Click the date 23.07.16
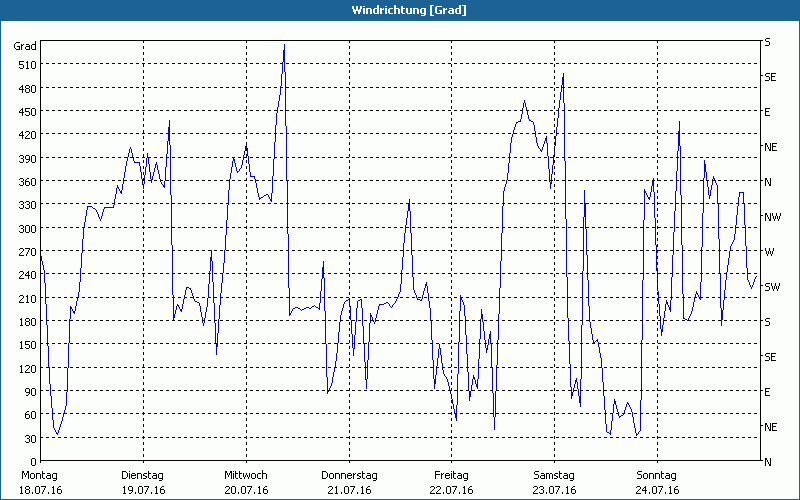The image size is (800, 500). tap(555, 490)
